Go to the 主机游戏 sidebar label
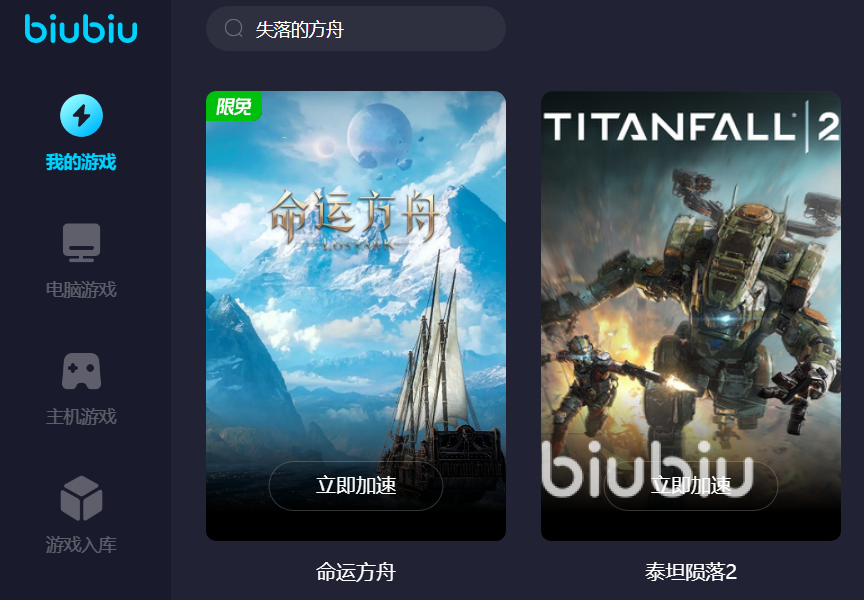 pyautogui.click(x=81, y=417)
